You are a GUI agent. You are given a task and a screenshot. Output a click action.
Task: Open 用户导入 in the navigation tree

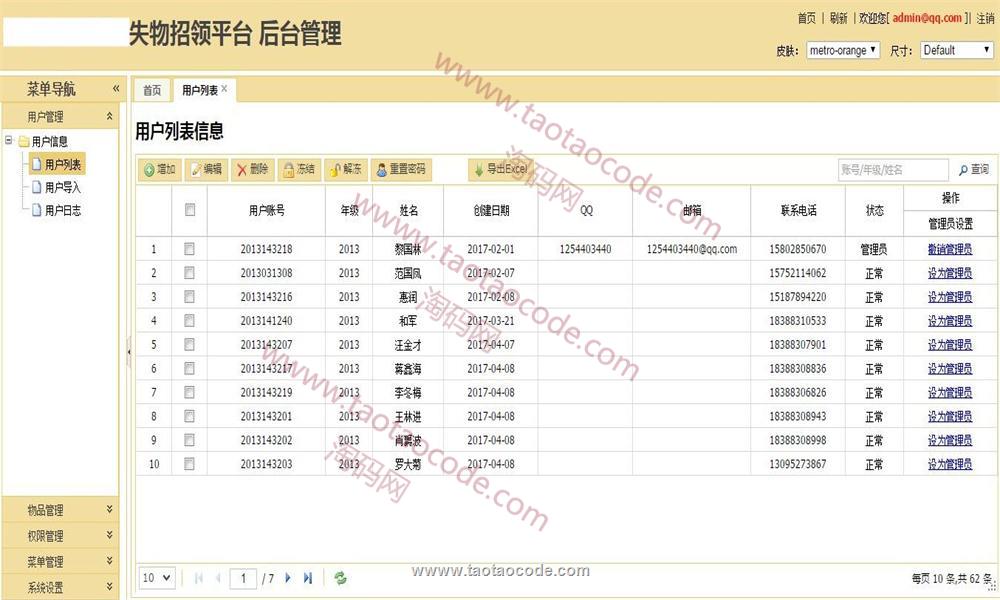click(x=62, y=187)
